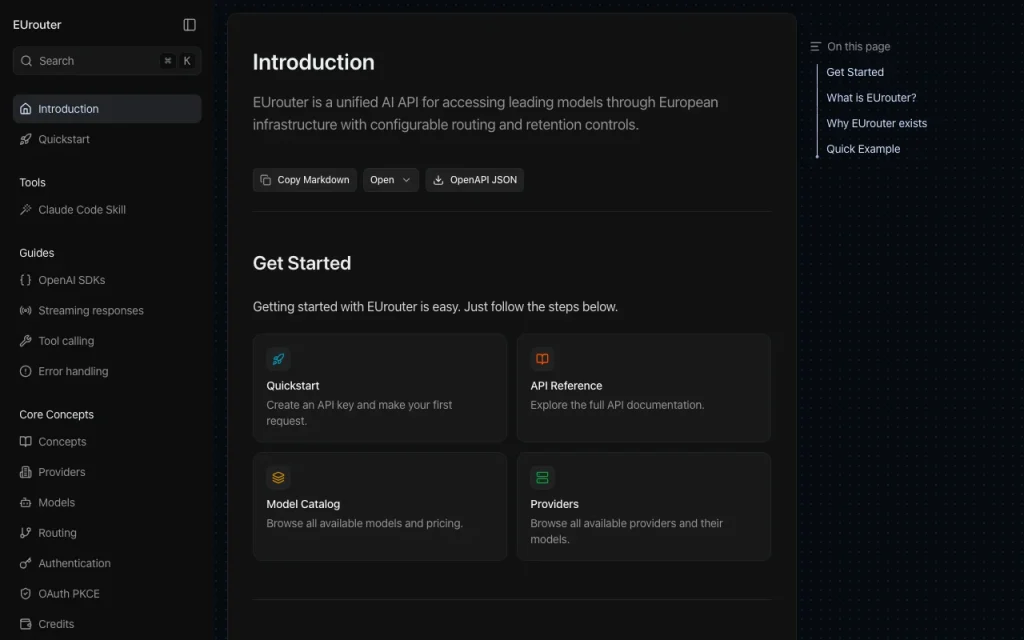Screen dimensions: 1024x640
Task: Open Providers in the sidebar
Action: 107,472
